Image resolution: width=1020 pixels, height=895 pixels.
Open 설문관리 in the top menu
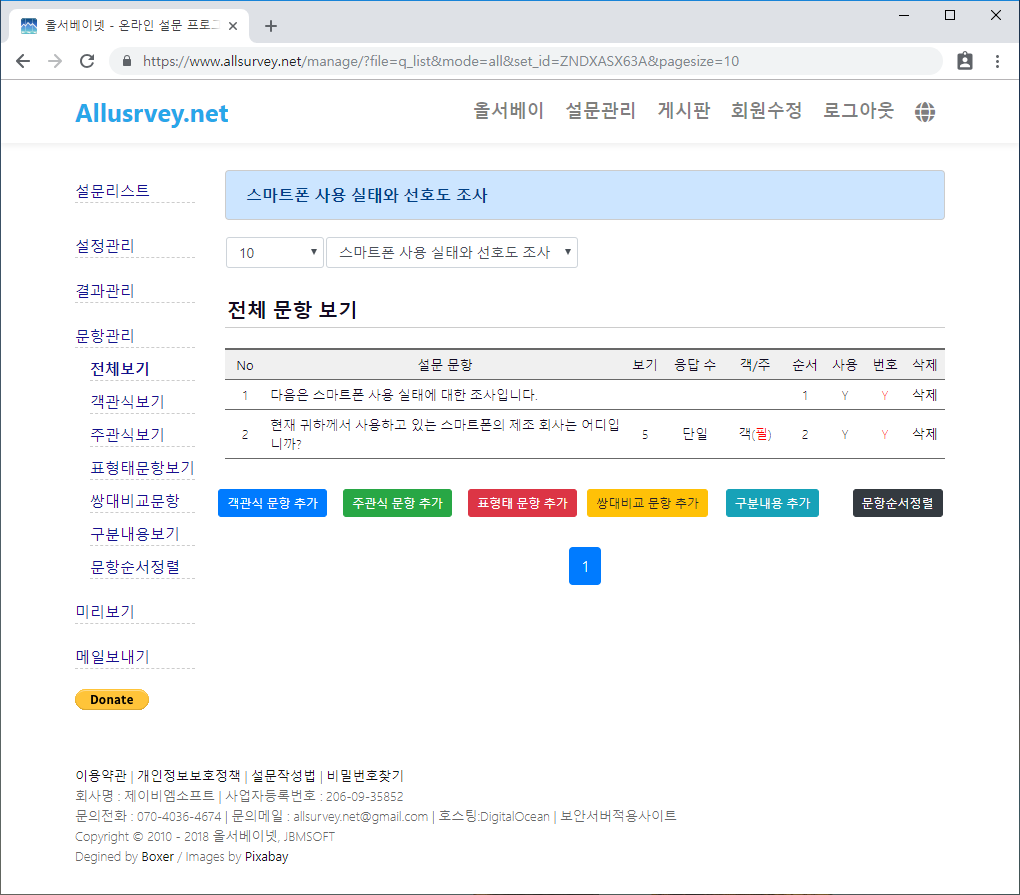pos(600,111)
